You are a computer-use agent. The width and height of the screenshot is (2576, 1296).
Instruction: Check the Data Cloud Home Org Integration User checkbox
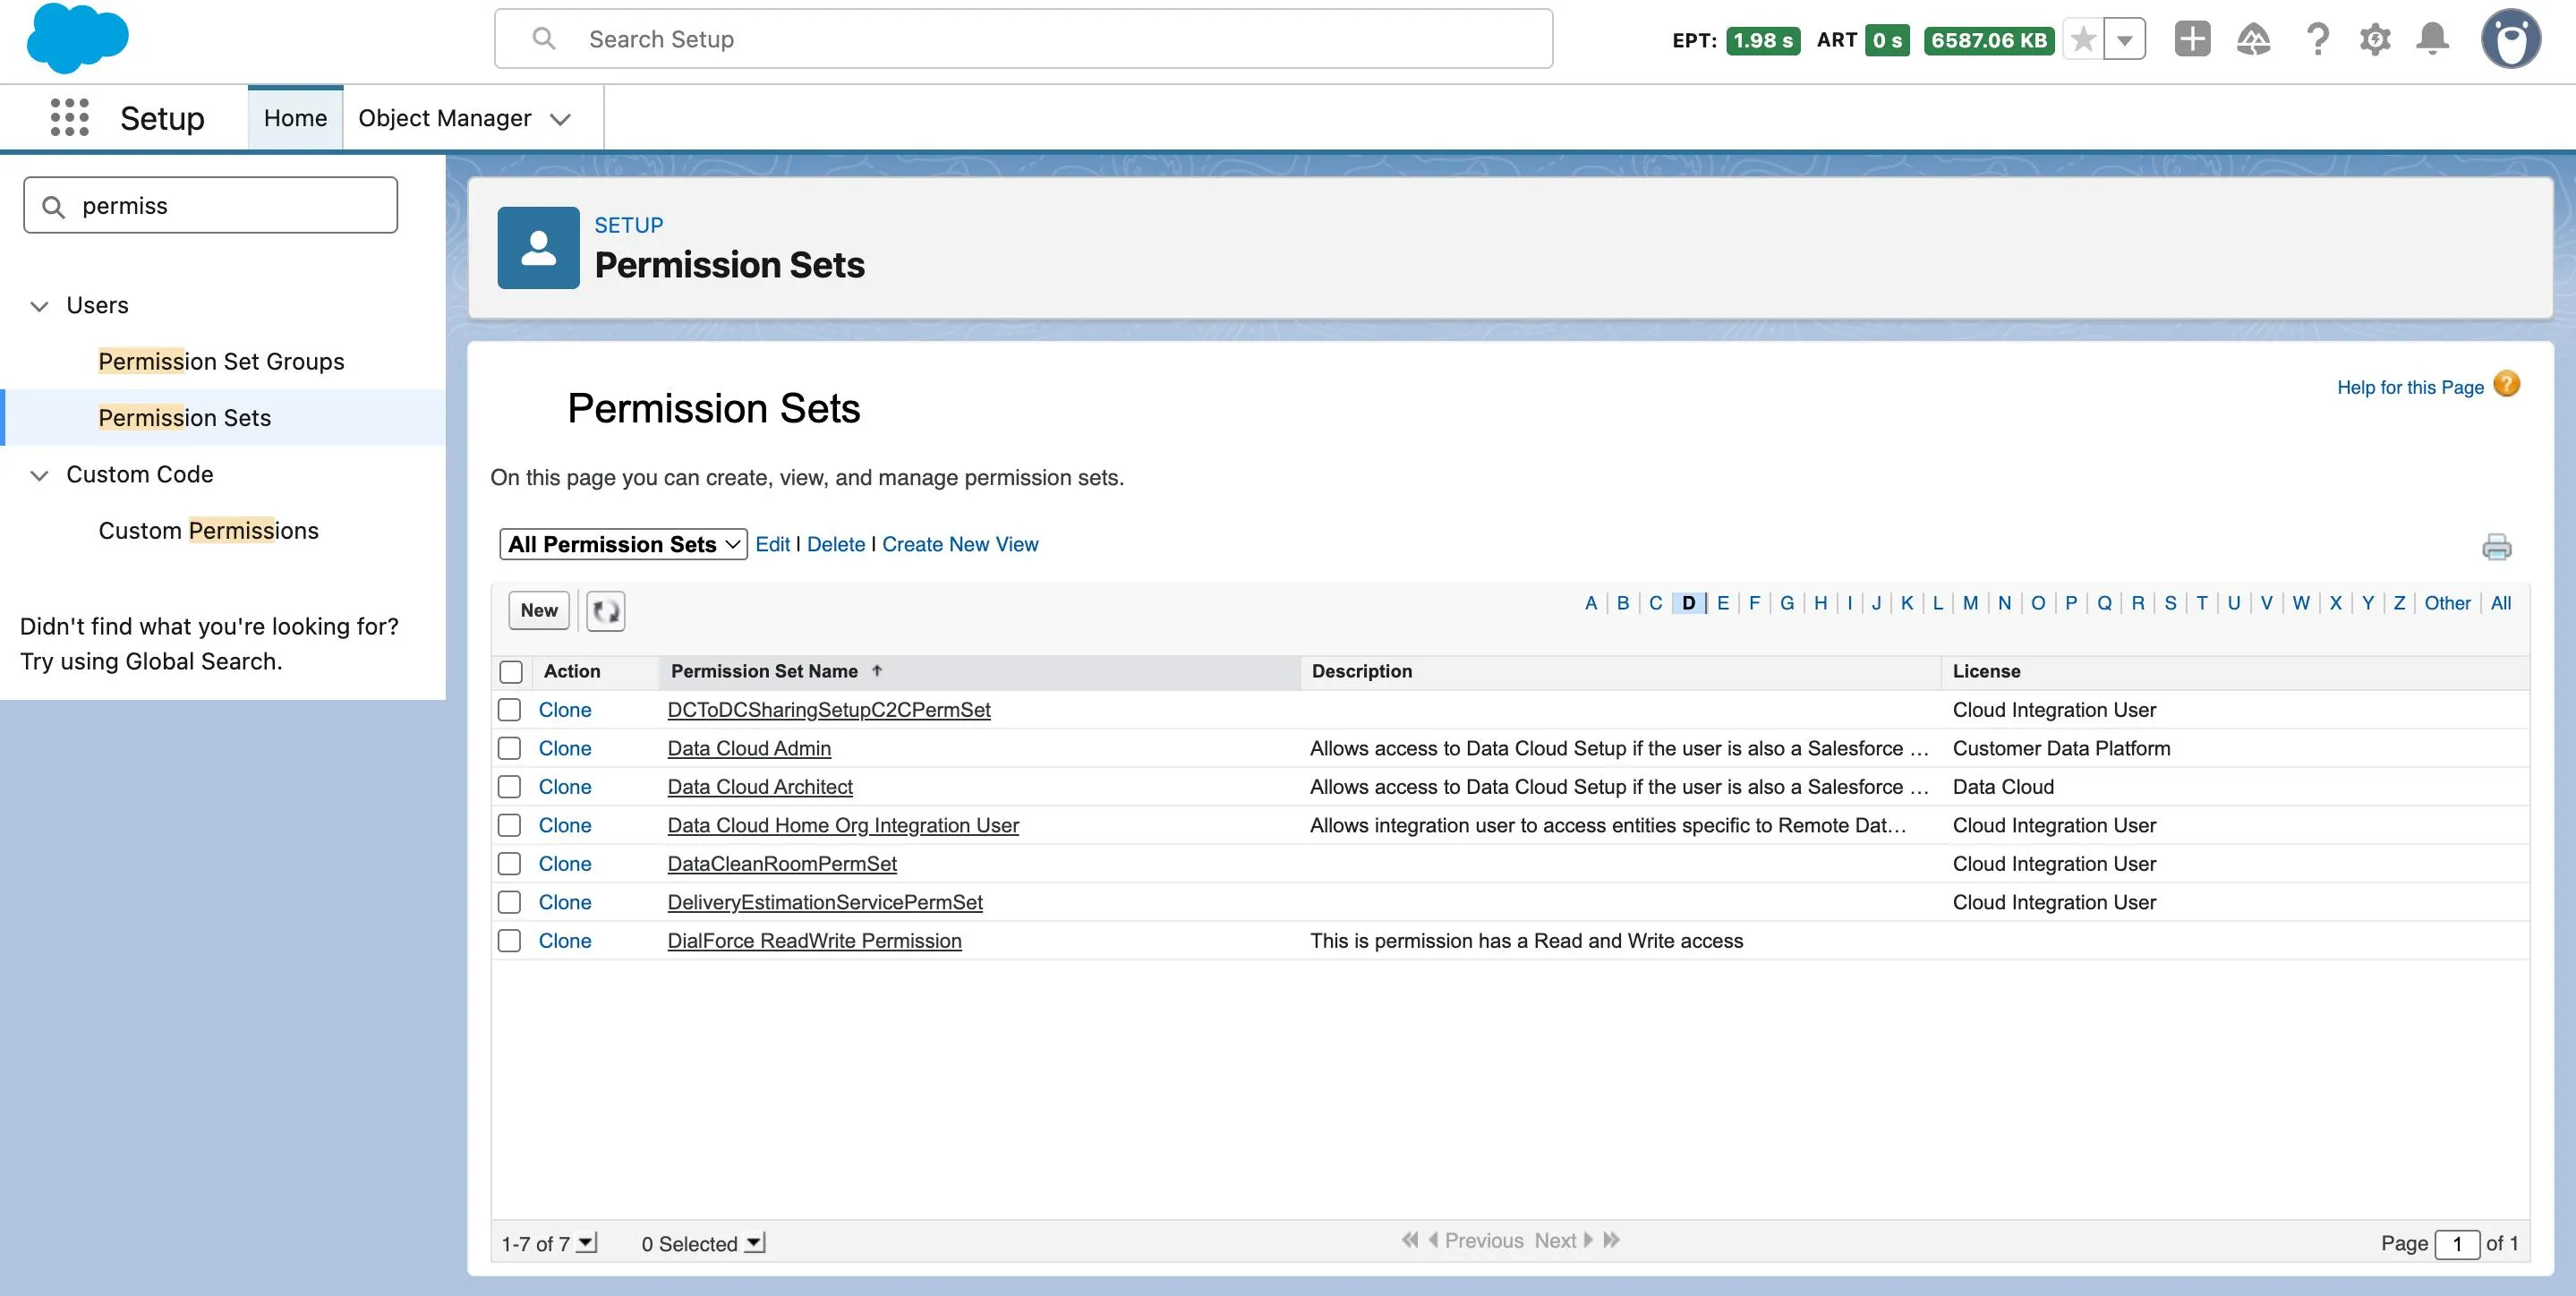pyautogui.click(x=510, y=825)
